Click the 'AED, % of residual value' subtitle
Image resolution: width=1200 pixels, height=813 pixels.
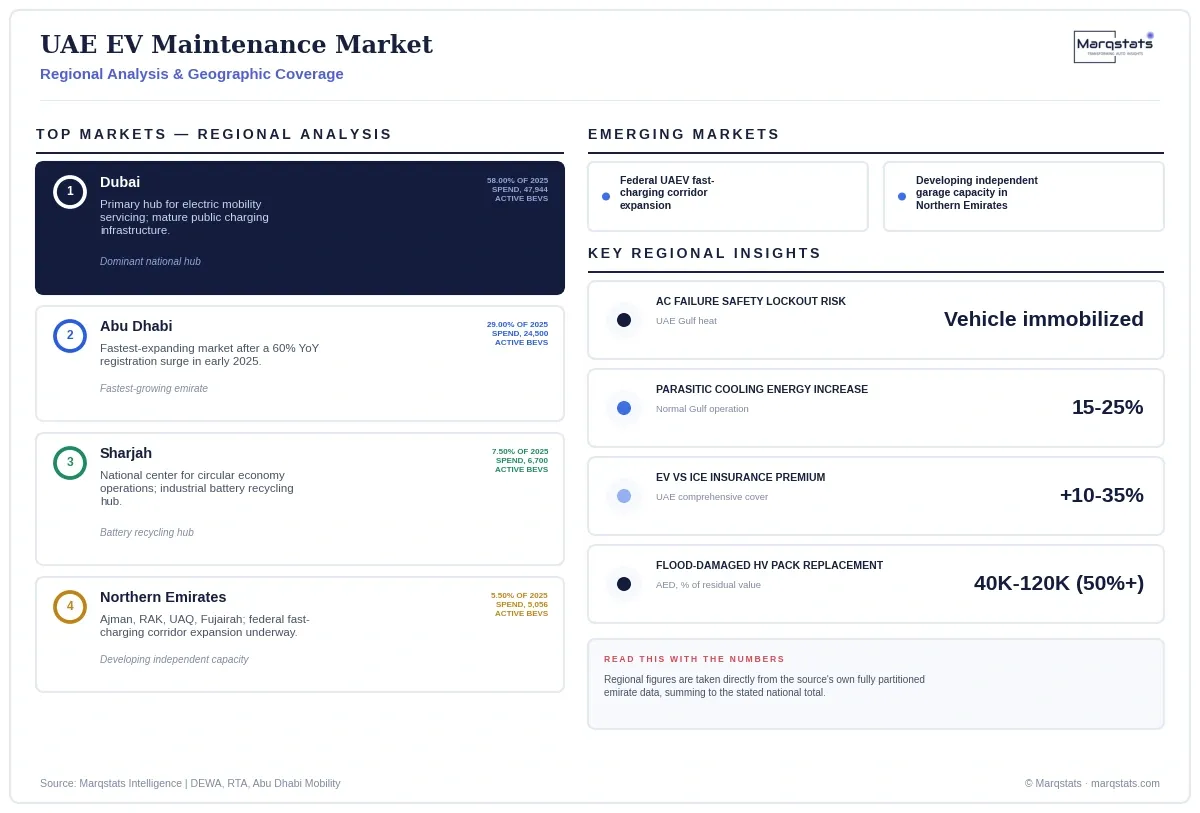[708, 585]
